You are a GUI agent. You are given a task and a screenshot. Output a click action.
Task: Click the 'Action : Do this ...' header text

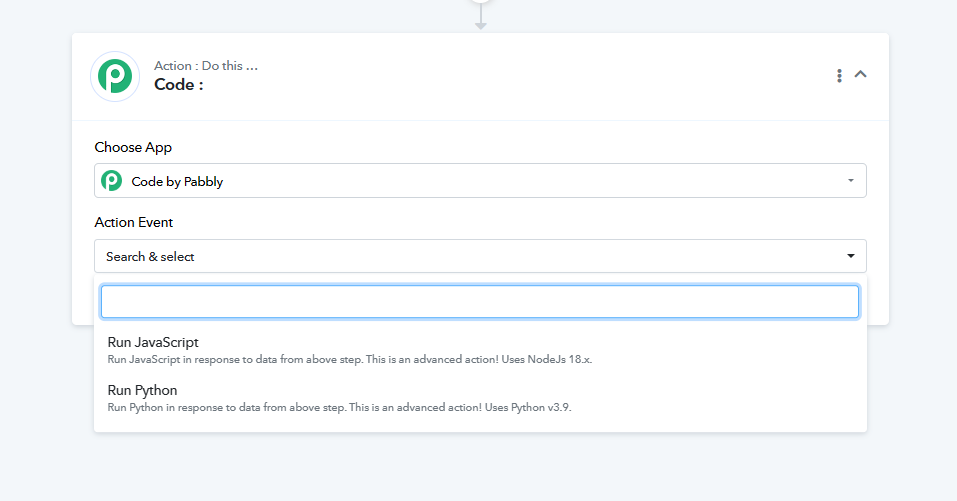pos(206,65)
